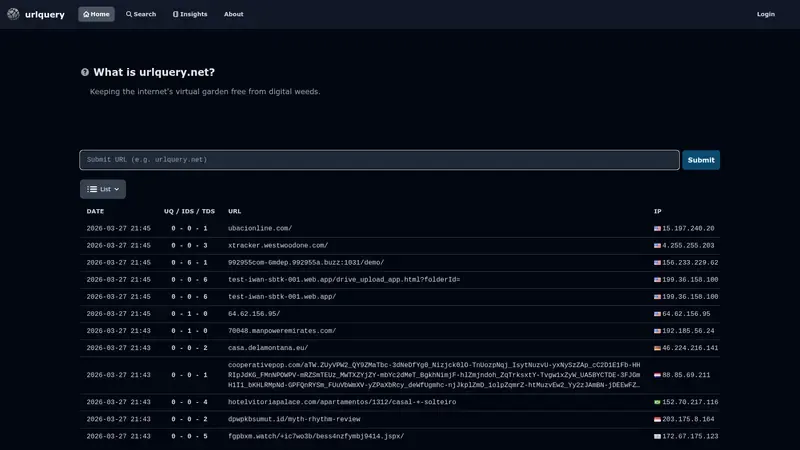This screenshot has width=800, height=450.
Task: Click the URL column header
Action: [x=234, y=211]
